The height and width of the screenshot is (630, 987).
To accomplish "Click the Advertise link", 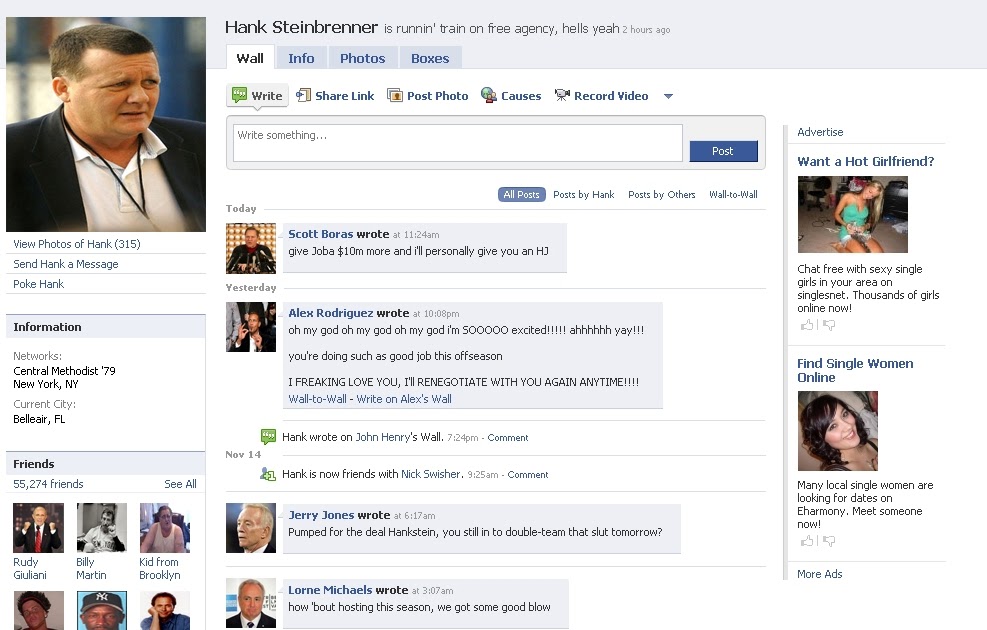I will tap(820, 132).
